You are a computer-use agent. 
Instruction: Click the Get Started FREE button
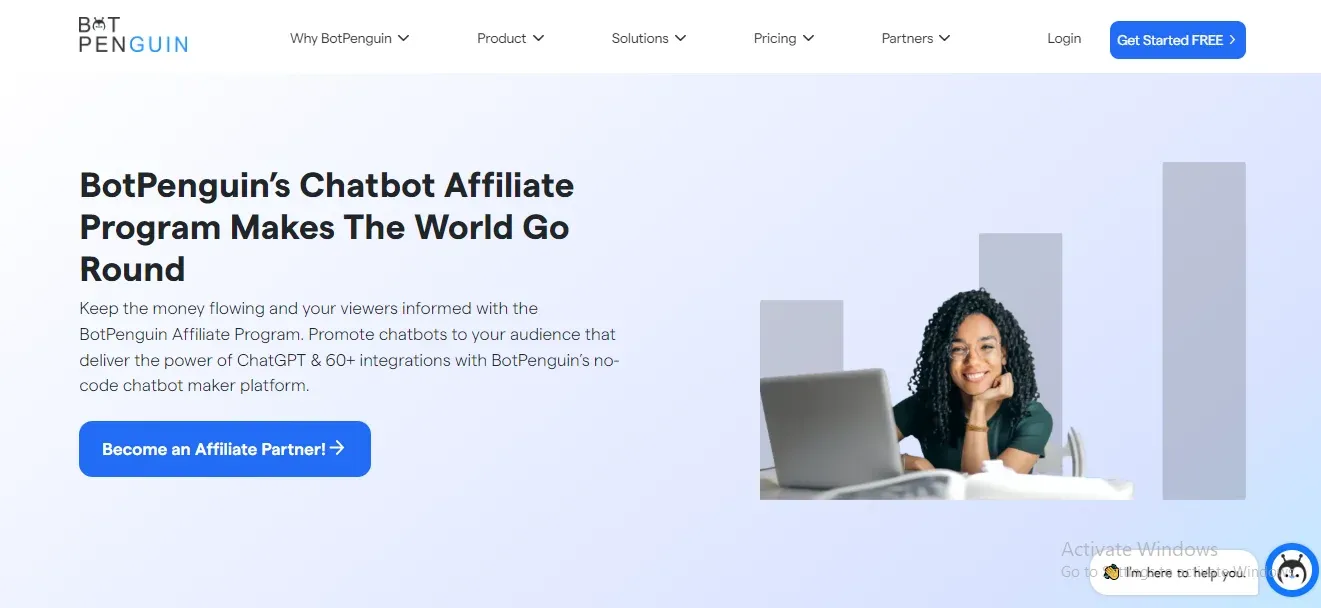pos(1178,40)
